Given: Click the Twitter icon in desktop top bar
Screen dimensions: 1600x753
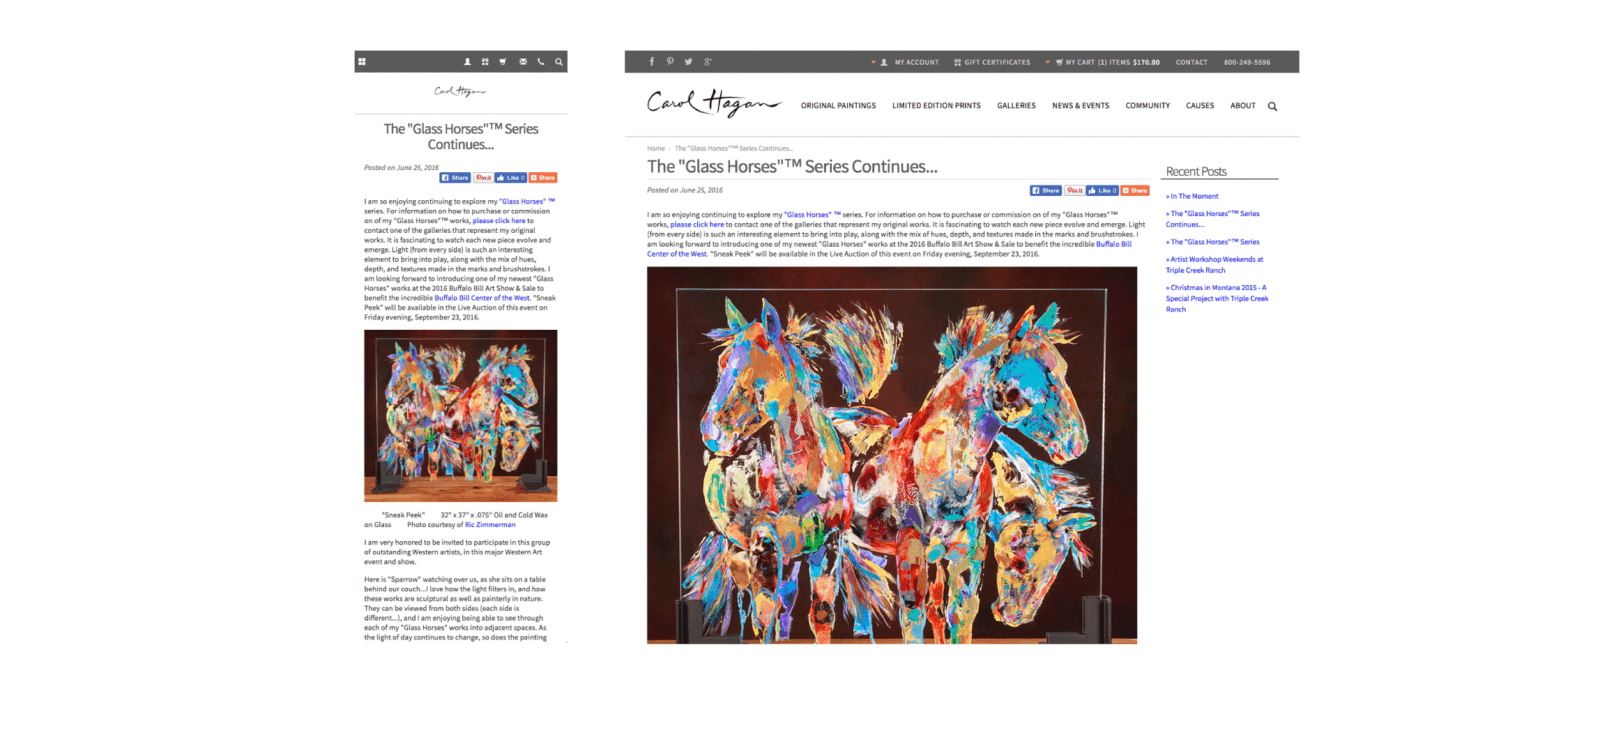Looking at the screenshot, I should tap(688, 62).
